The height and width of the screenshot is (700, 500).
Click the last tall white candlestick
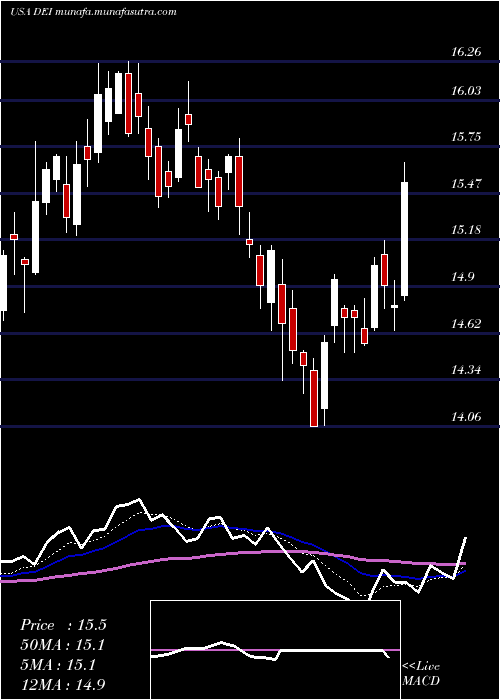pos(404,239)
